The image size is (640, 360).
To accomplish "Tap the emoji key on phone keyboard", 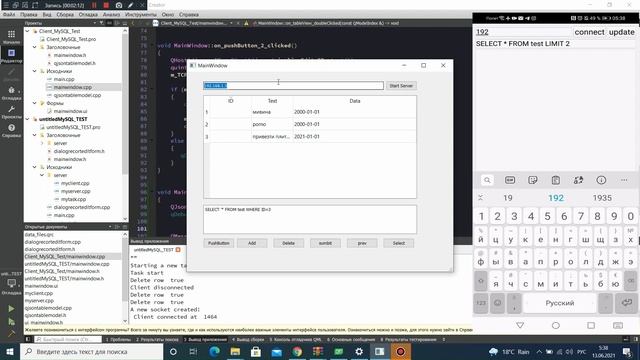I will pyautogui.click(x=498, y=303).
